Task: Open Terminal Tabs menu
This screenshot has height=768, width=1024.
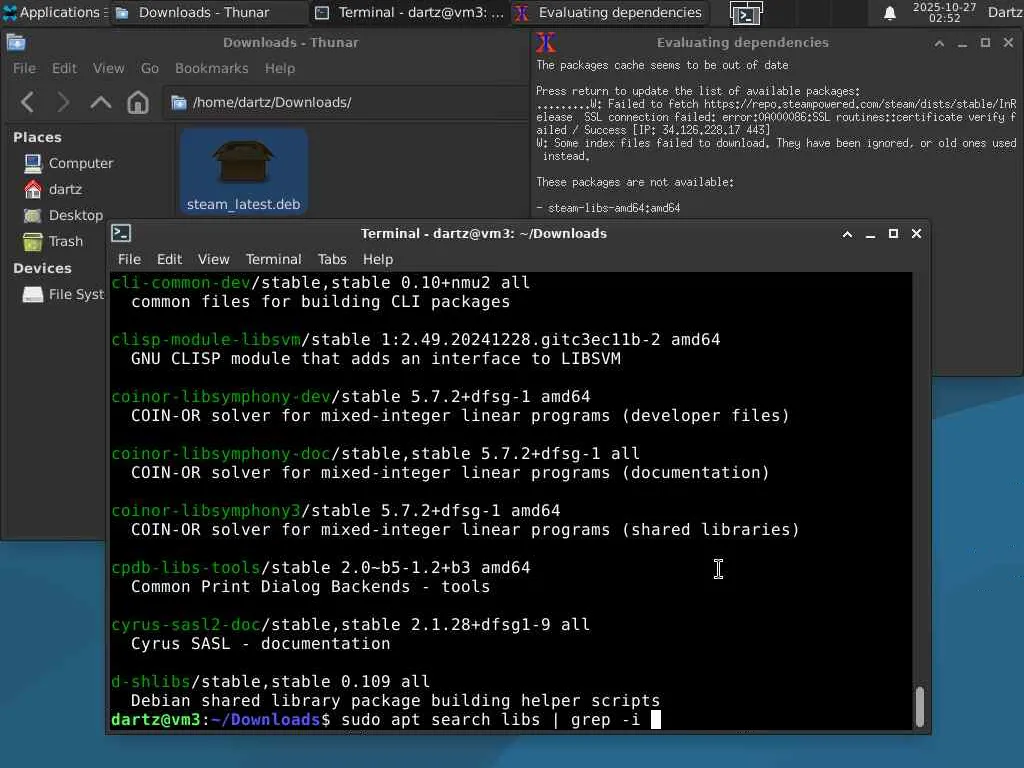Action: 332,259
